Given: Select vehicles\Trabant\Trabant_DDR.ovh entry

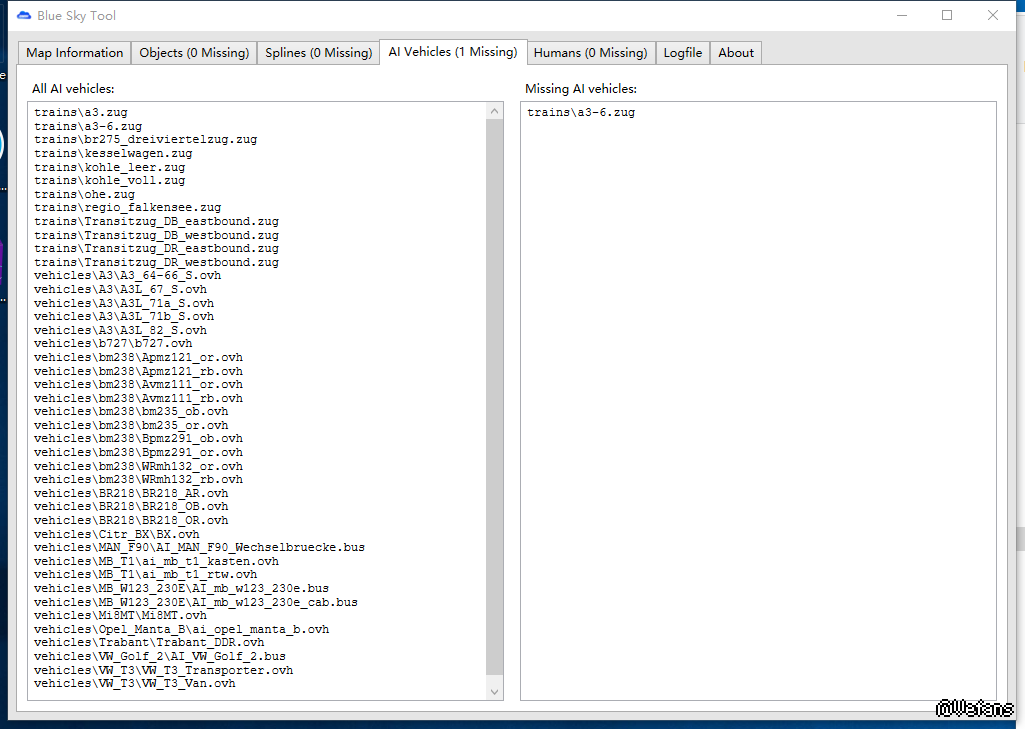Looking at the screenshot, I should coord(149,643).
